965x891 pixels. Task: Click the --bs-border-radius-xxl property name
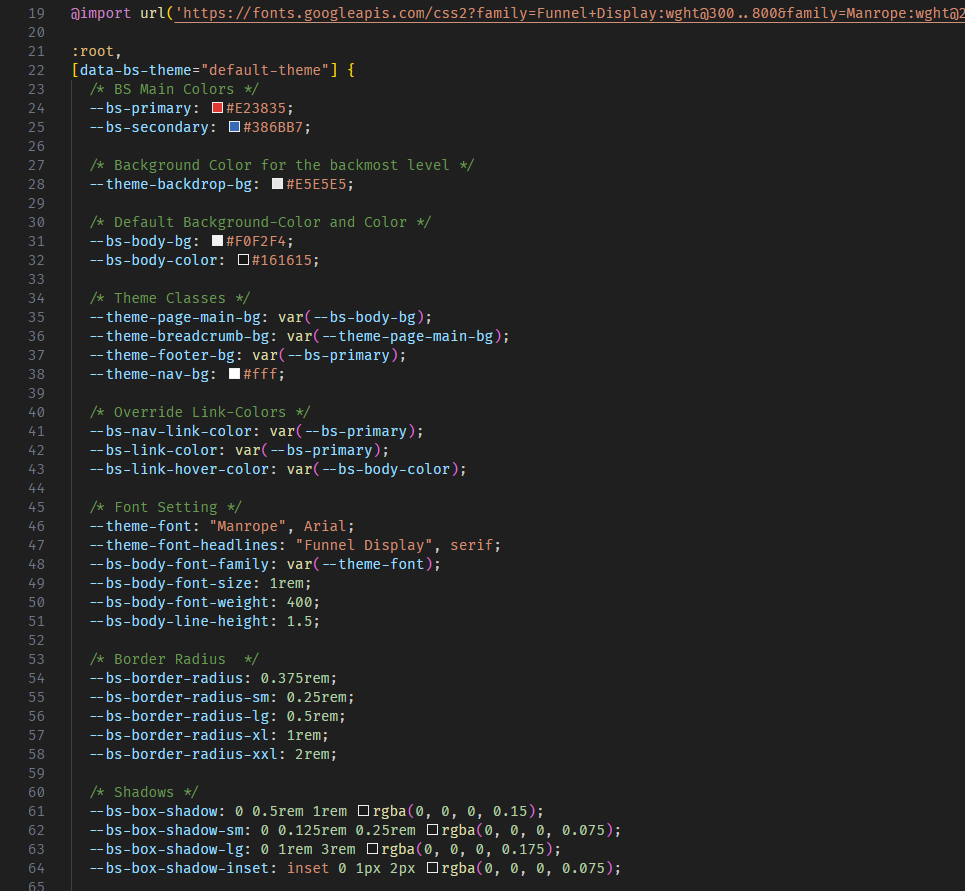tap(178, 754)
